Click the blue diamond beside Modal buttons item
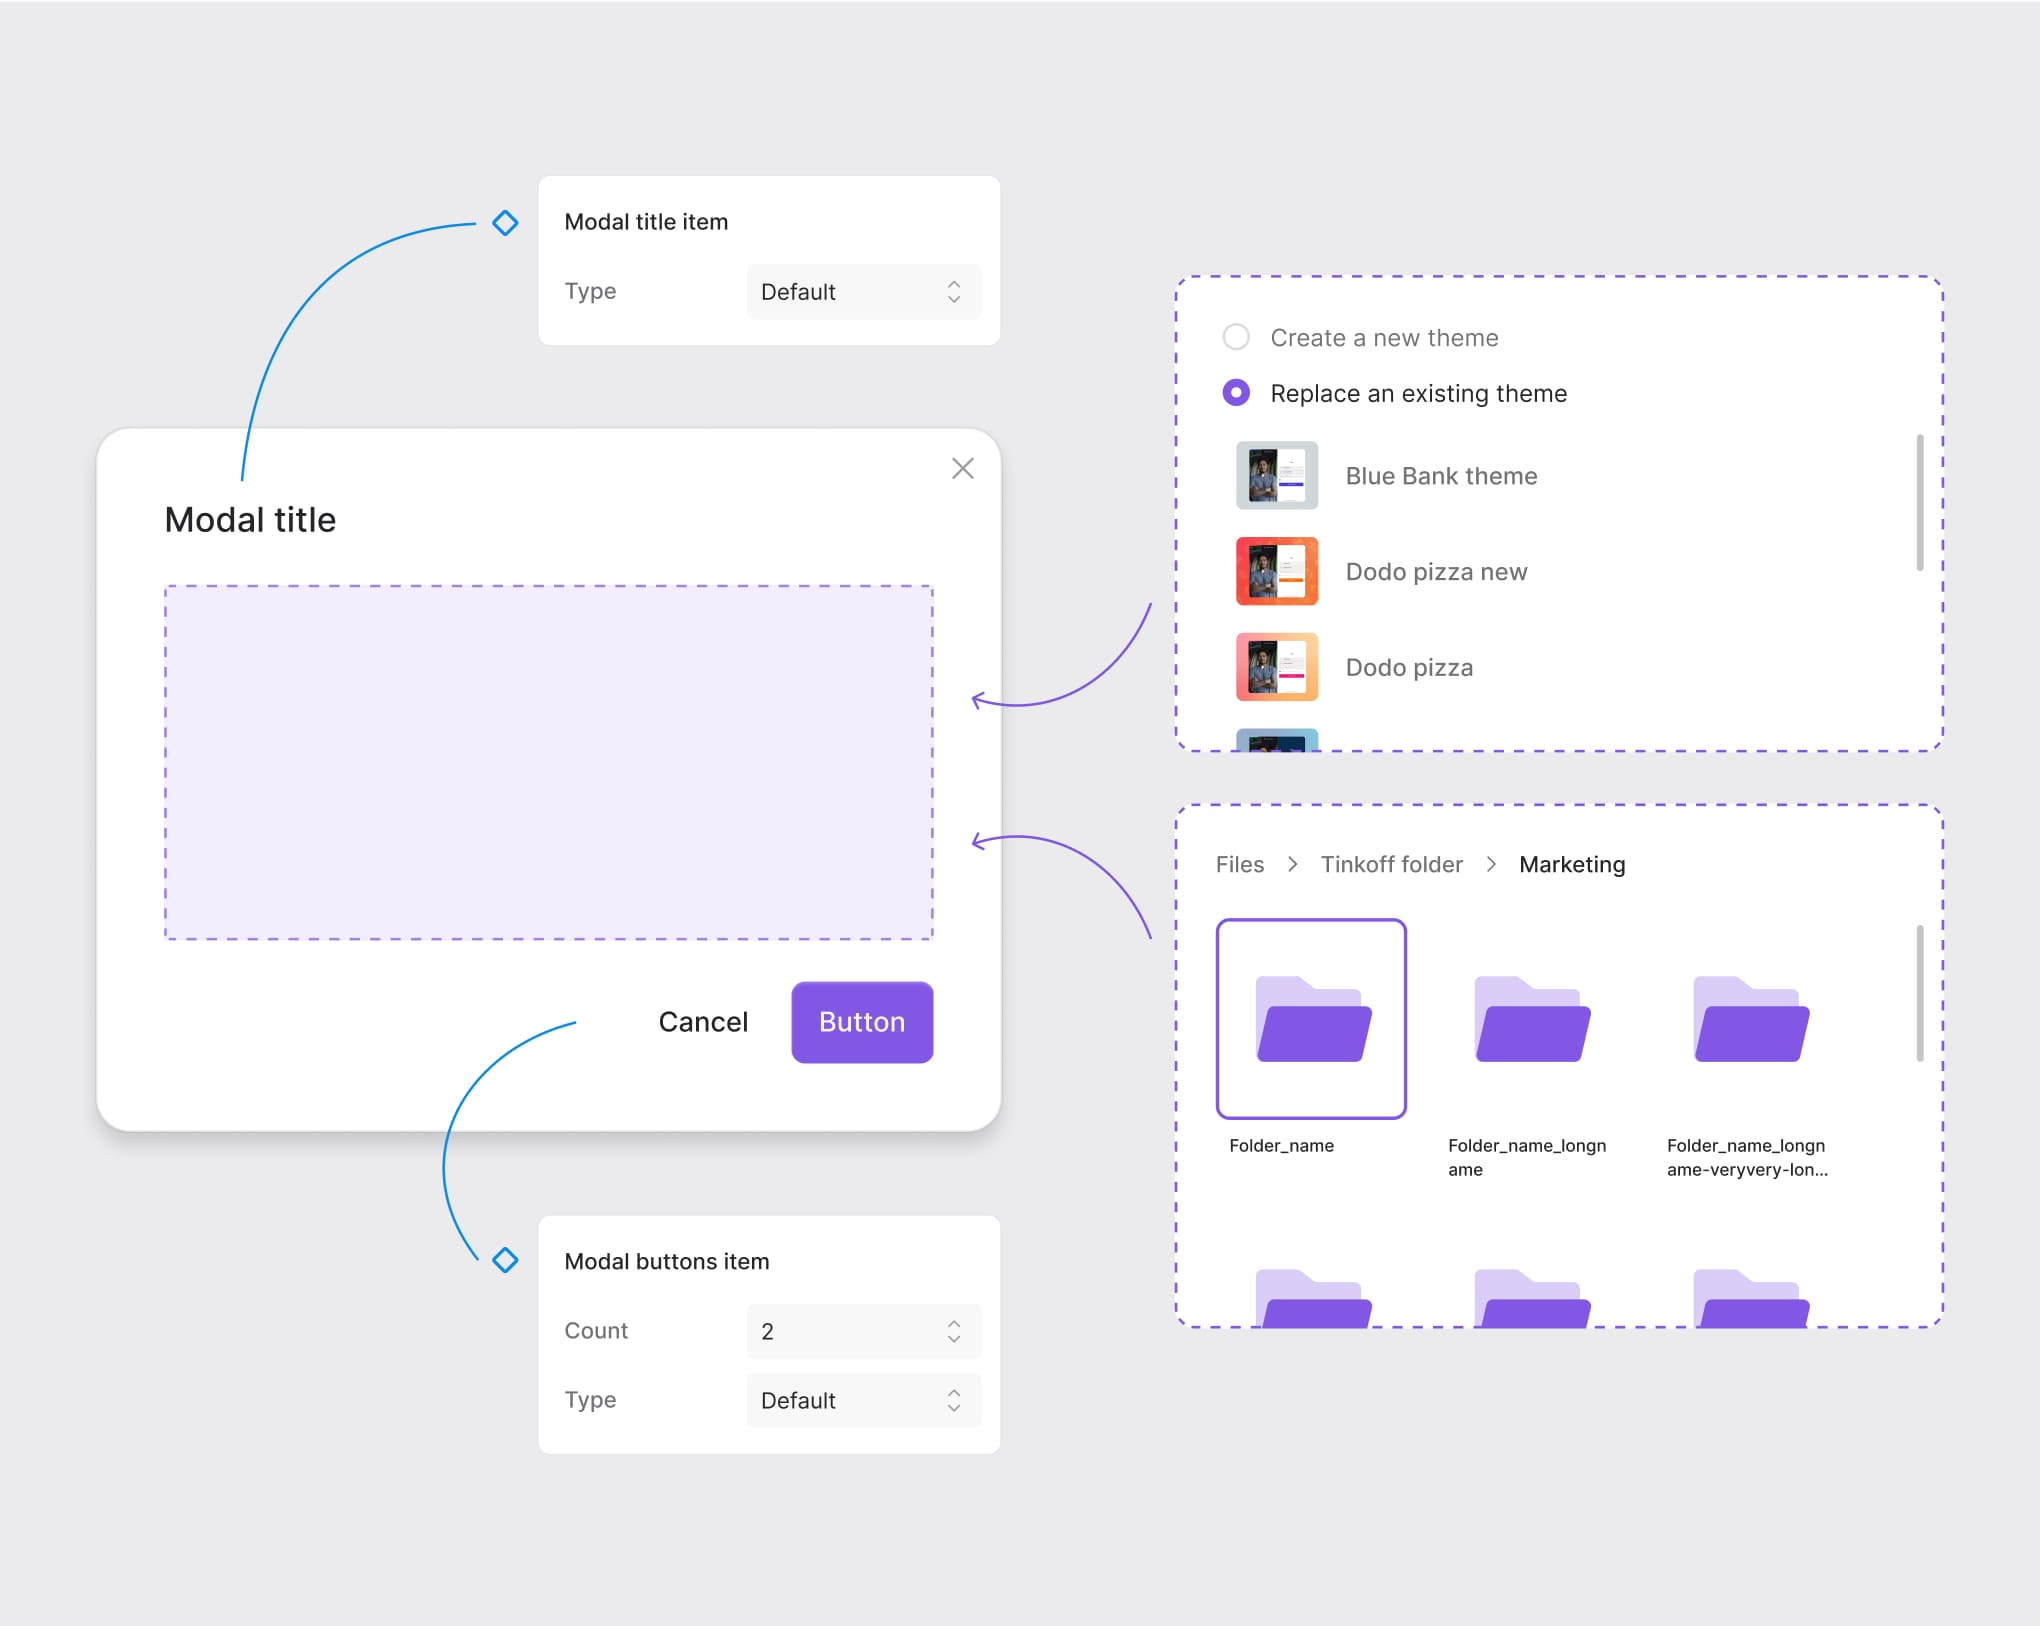 (505, 1260)
